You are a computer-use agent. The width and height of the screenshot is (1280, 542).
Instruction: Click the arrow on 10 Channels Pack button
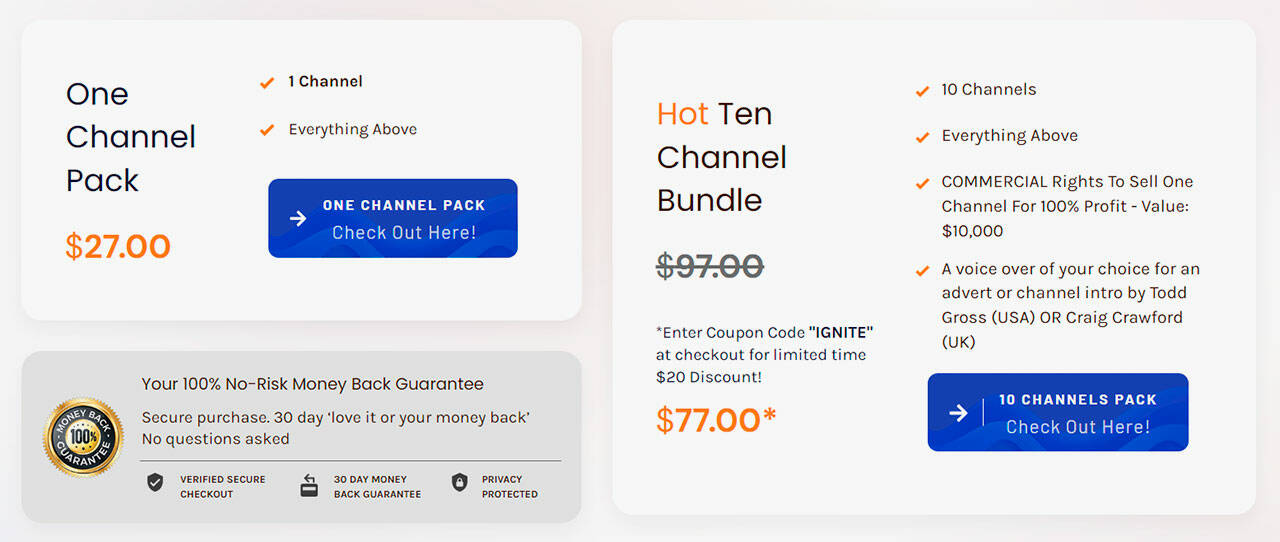(958, 413)
